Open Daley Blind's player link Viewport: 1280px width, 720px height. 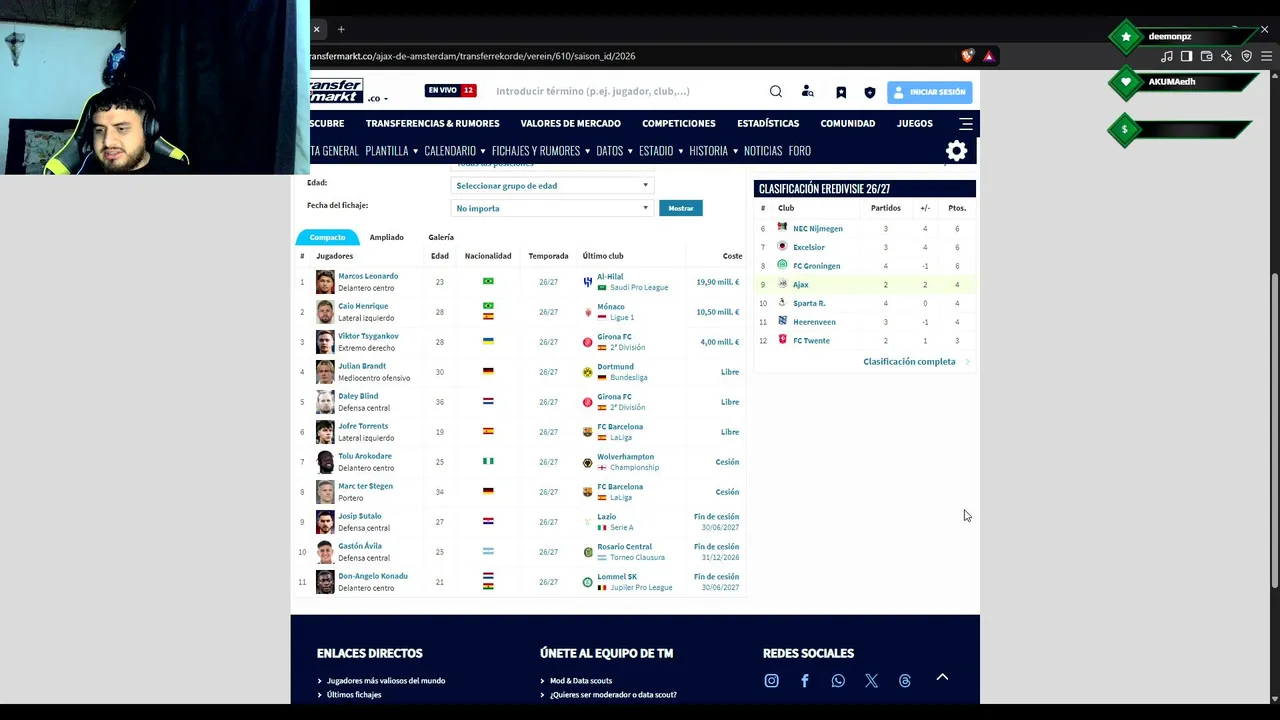click(x=358, y=396)
